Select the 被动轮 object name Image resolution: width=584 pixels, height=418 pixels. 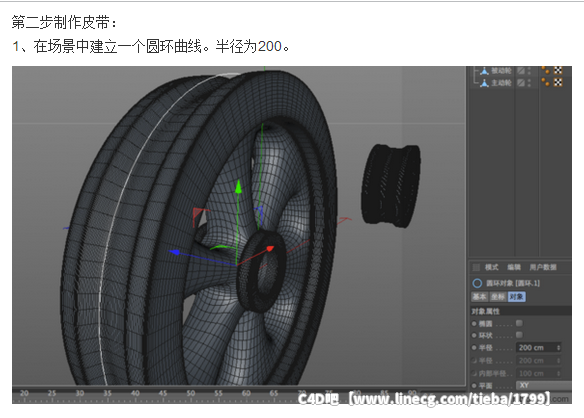501,71
